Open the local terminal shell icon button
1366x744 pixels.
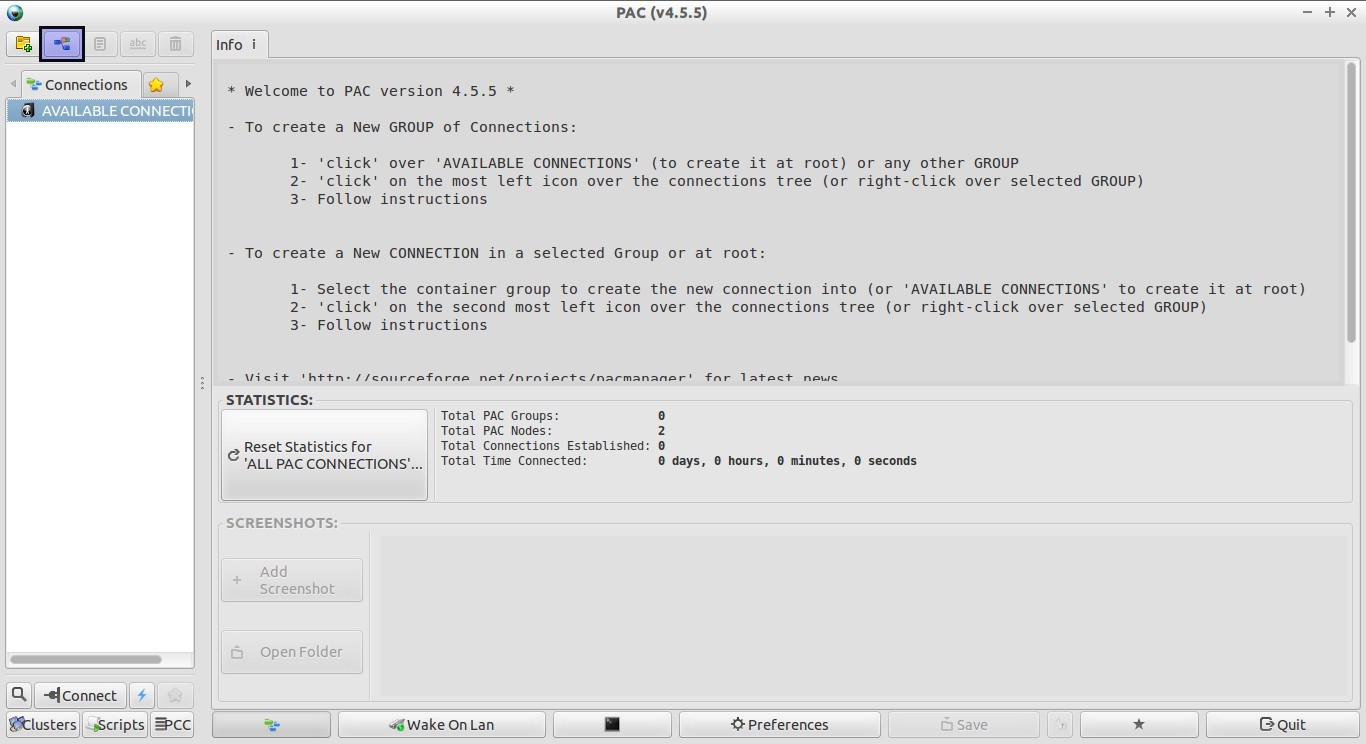(x=612, y=725)
